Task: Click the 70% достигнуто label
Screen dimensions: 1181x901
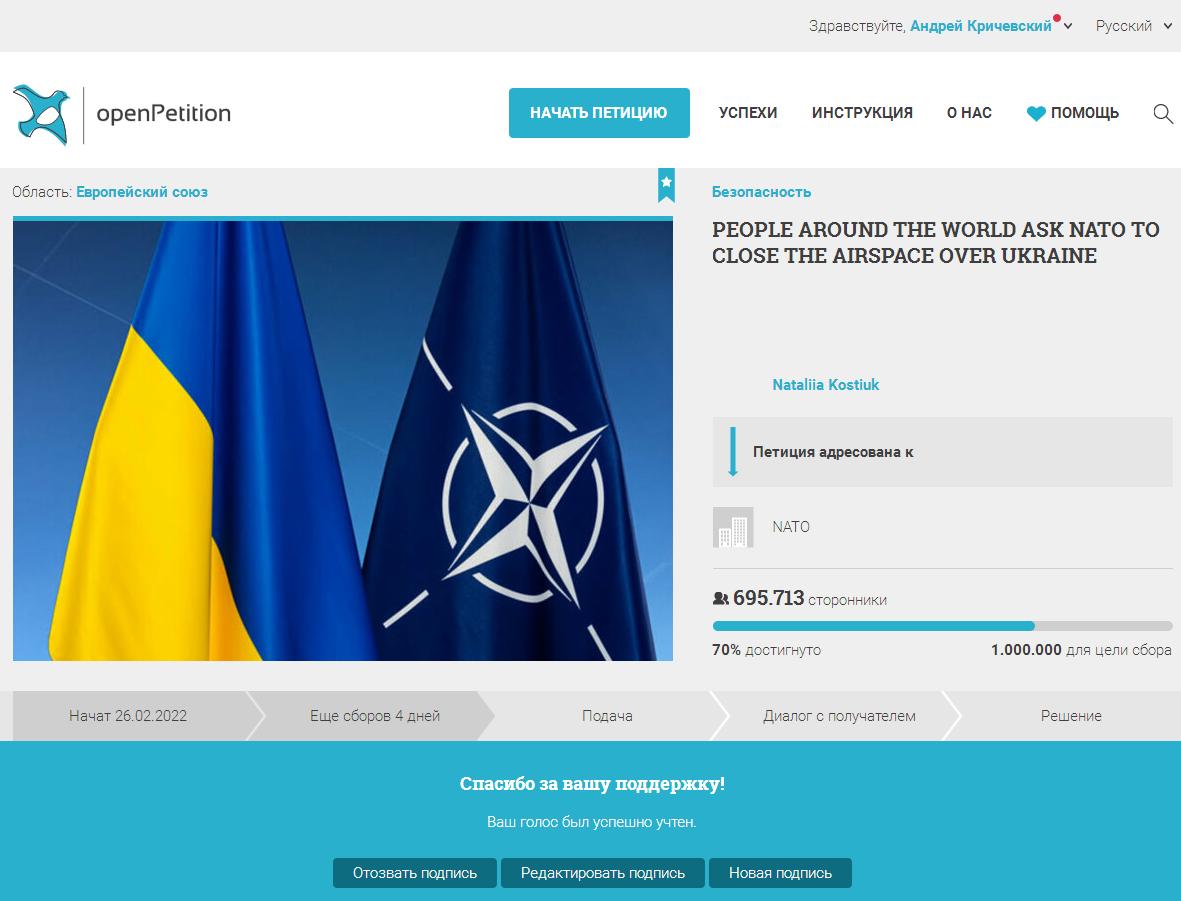Action: [x=767, y=650]
